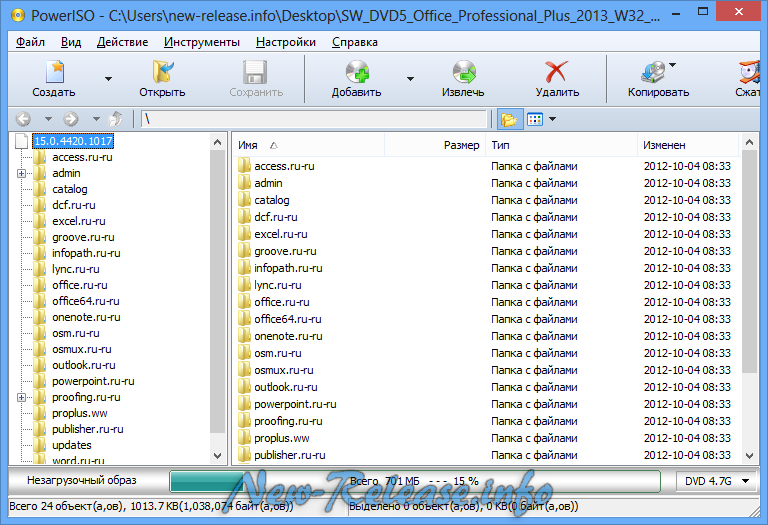Open view mode dropdown arrow
This screenshot has height=525, width=768.
[x=552, y=119]
